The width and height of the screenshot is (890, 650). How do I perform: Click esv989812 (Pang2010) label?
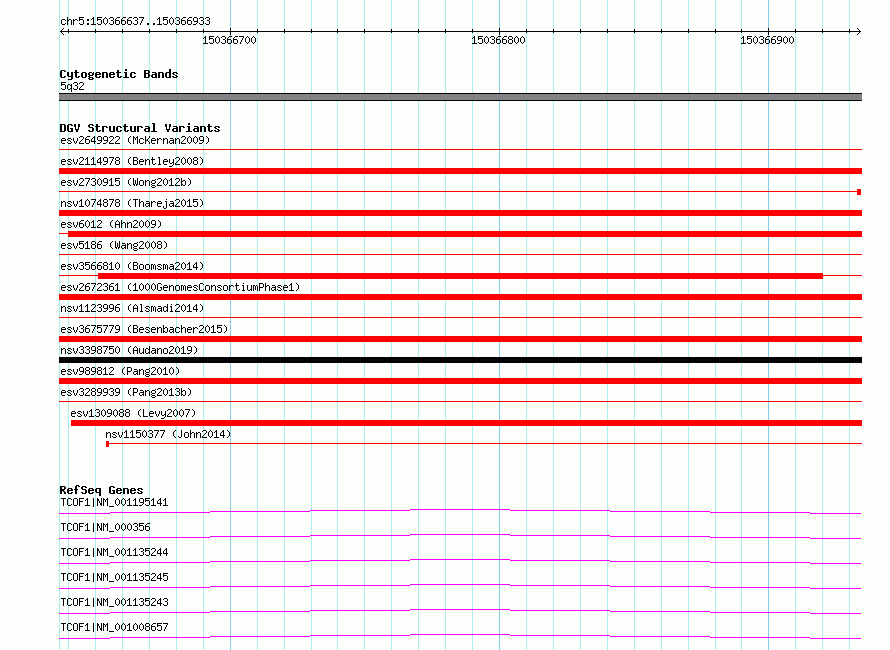click(x=120, y=371)
